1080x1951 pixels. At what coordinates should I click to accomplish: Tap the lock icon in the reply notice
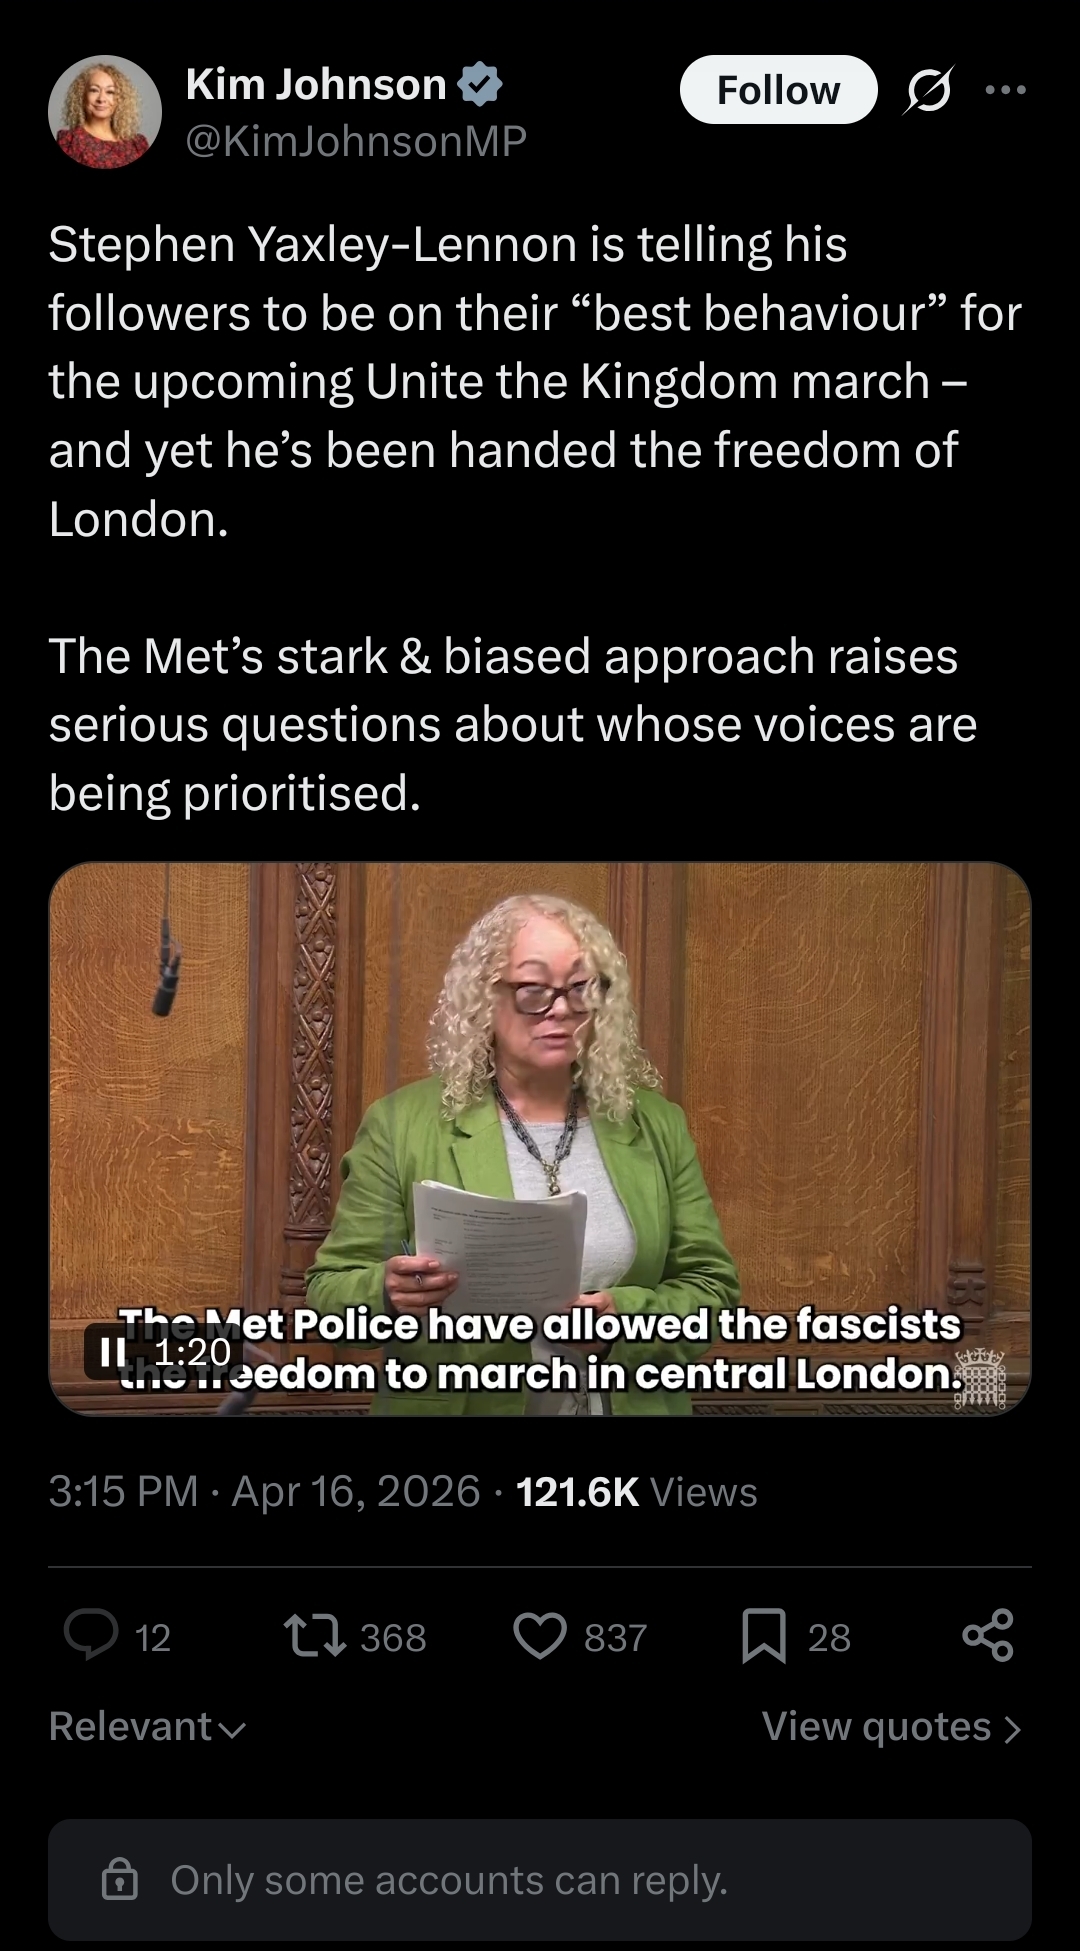click(120, 1879)
